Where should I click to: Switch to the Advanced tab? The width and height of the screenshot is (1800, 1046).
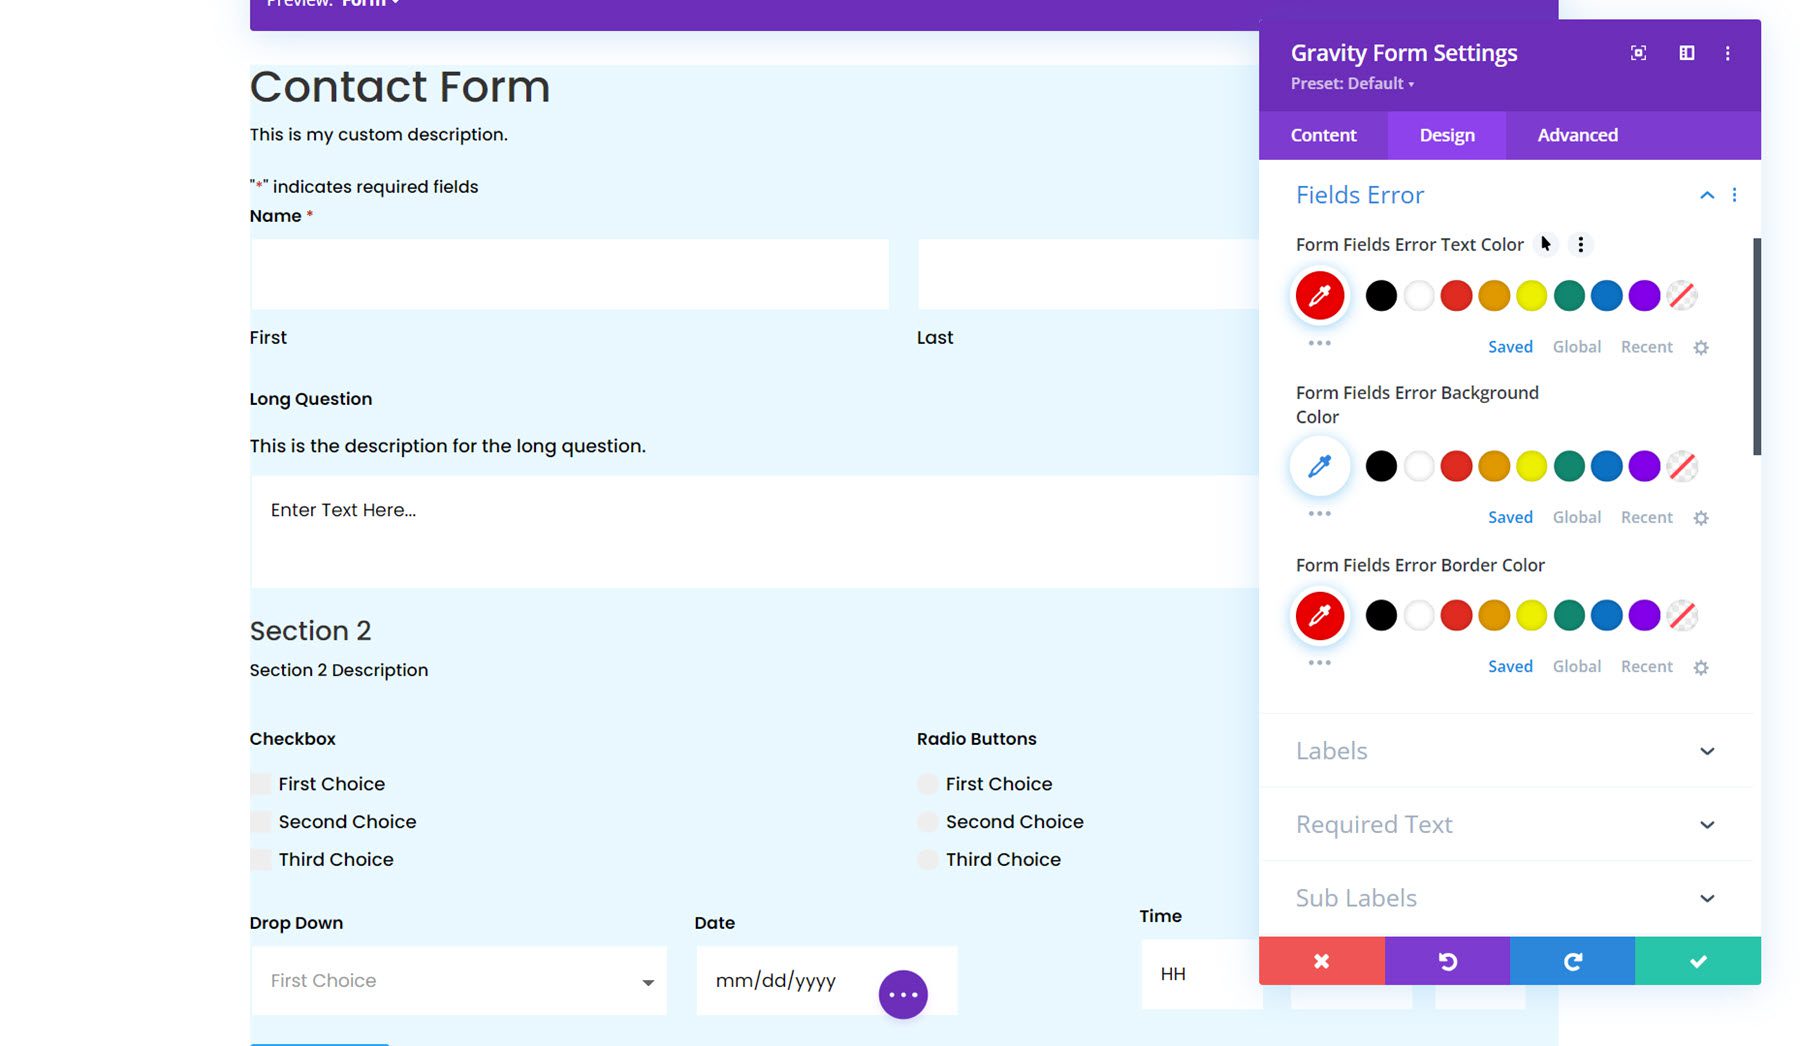point(1576,134)
